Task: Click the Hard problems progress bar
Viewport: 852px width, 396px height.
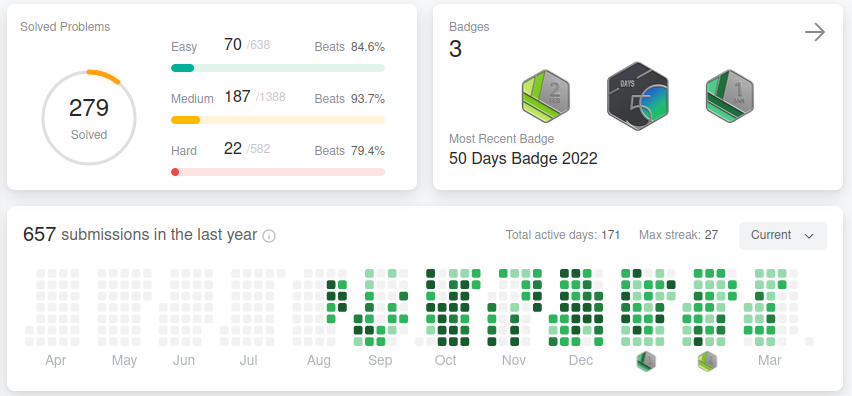Action: [x=278, y=172]
